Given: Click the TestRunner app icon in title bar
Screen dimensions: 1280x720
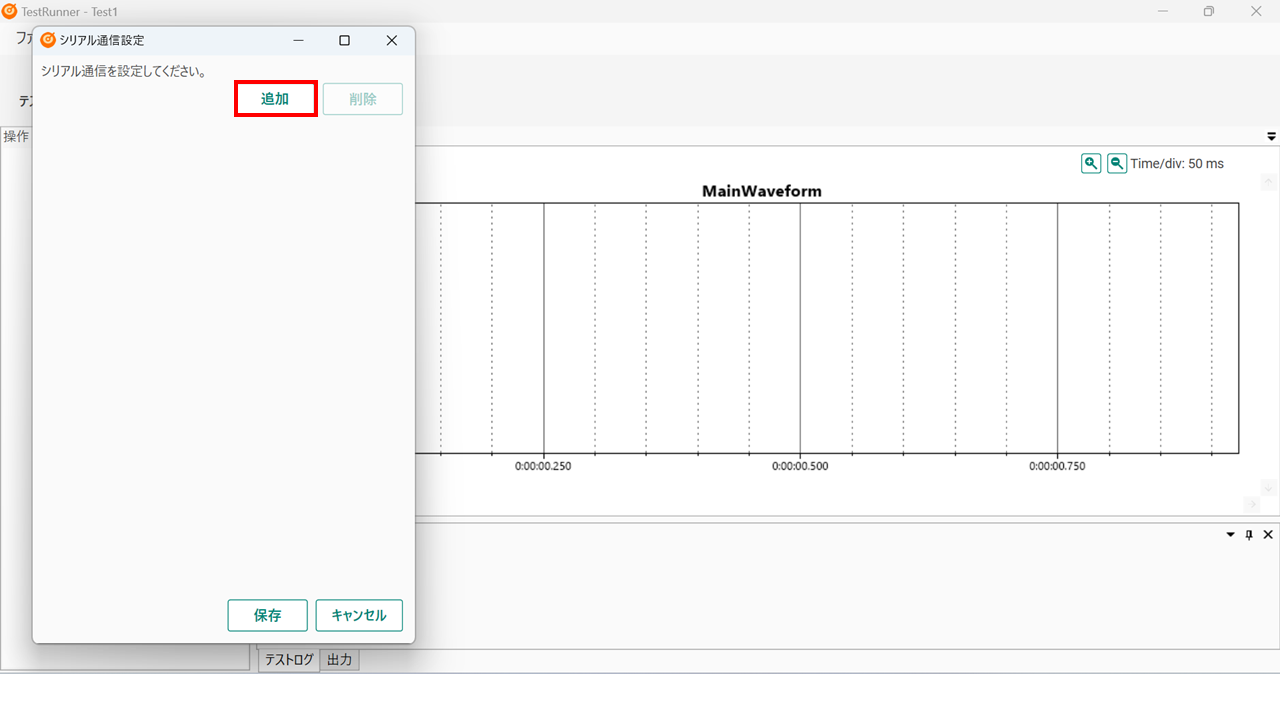Looking at the screenshot, I should click(x=10, y=11).
